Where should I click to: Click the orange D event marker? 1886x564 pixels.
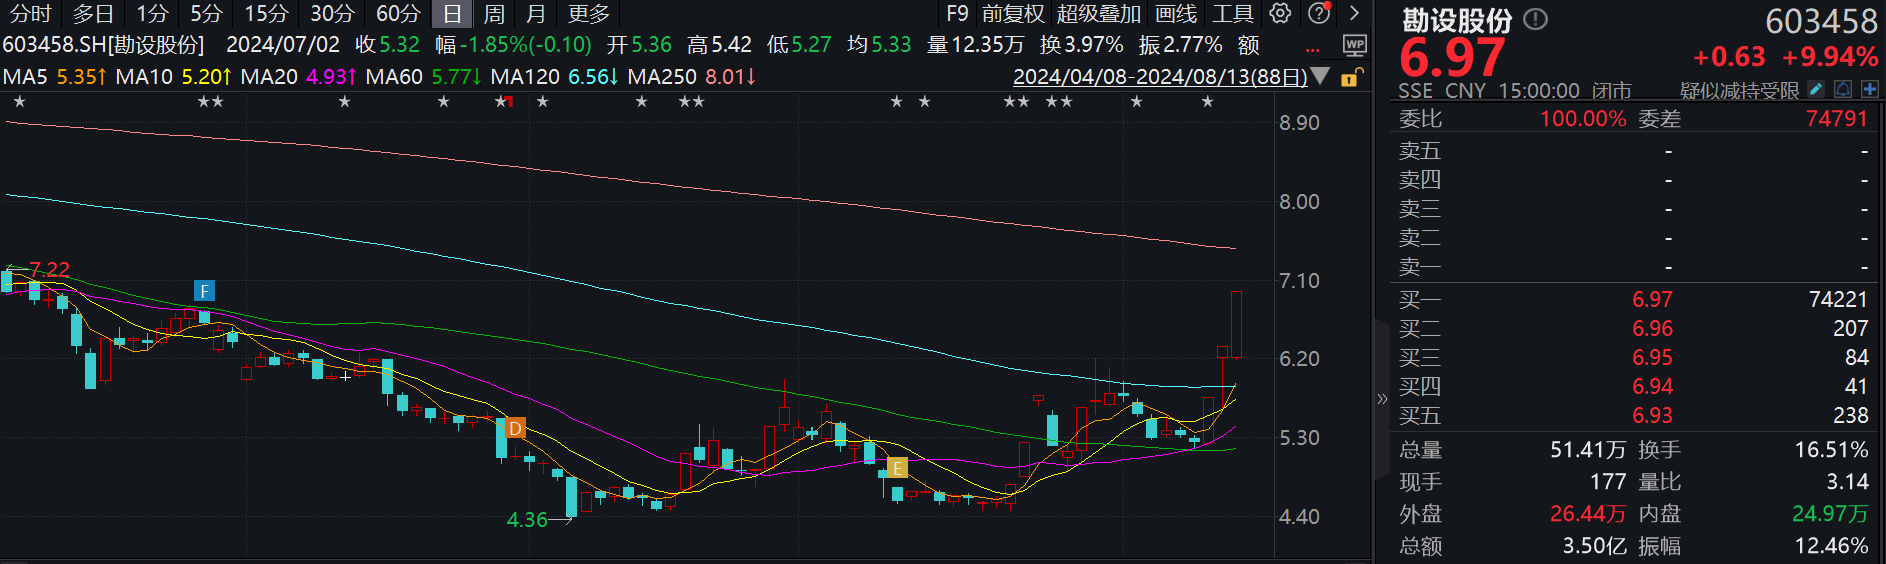click(x=515, y=428)
